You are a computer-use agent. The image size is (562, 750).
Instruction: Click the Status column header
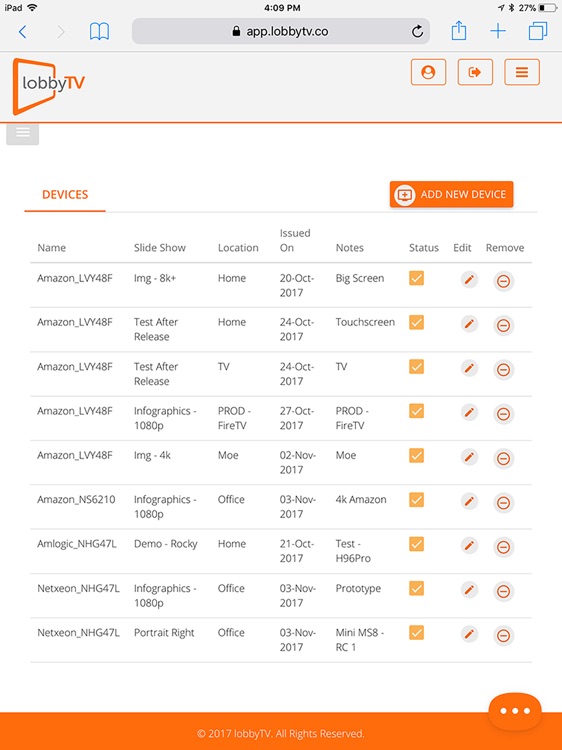424,248
